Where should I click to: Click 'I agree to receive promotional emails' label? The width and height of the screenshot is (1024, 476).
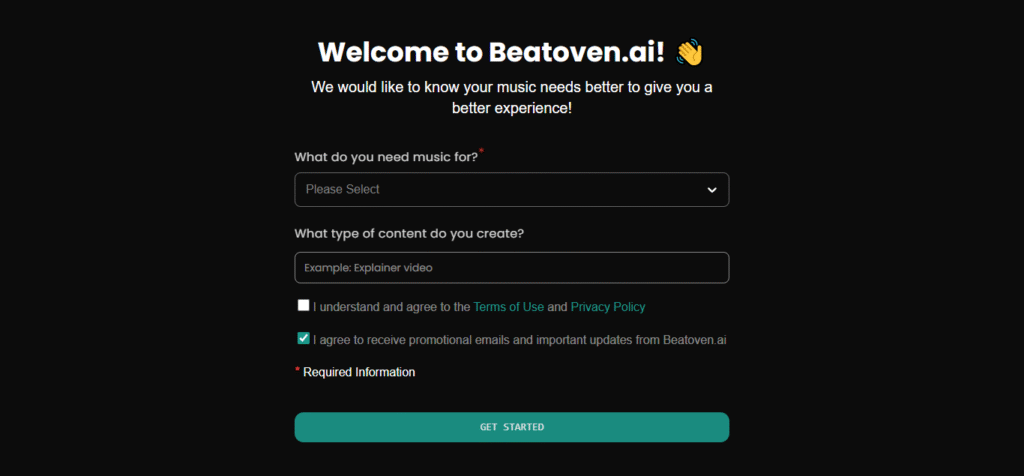tap(519, 340)
